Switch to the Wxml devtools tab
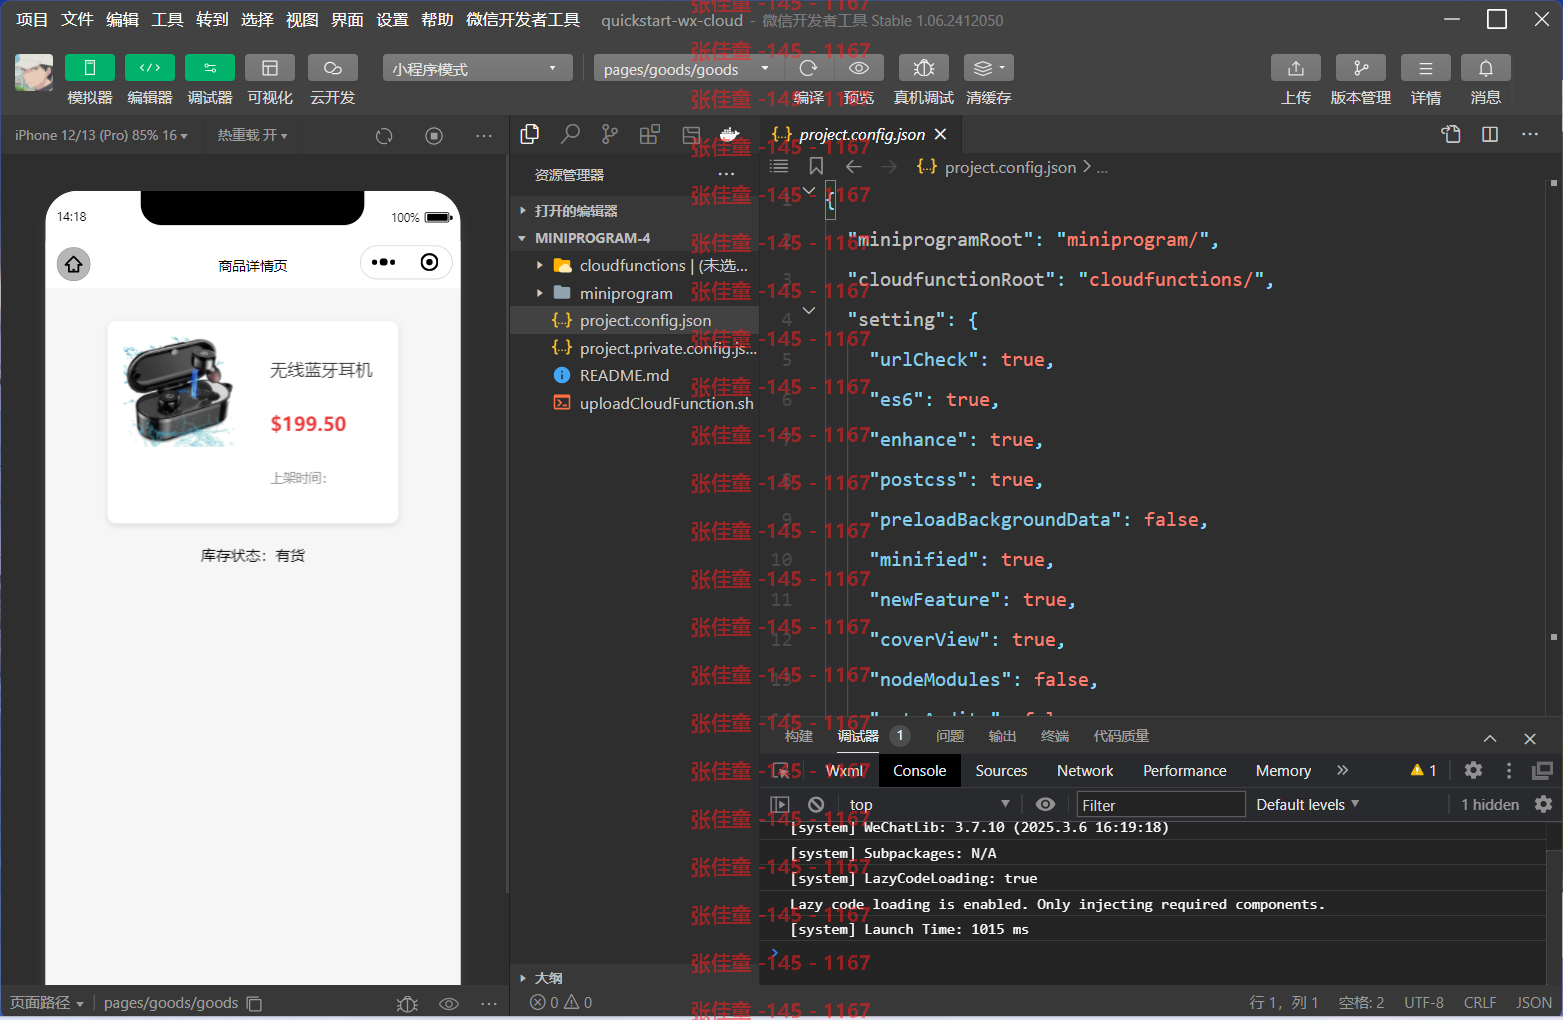Screen dimensions: 1563x1020 point(844,771)
